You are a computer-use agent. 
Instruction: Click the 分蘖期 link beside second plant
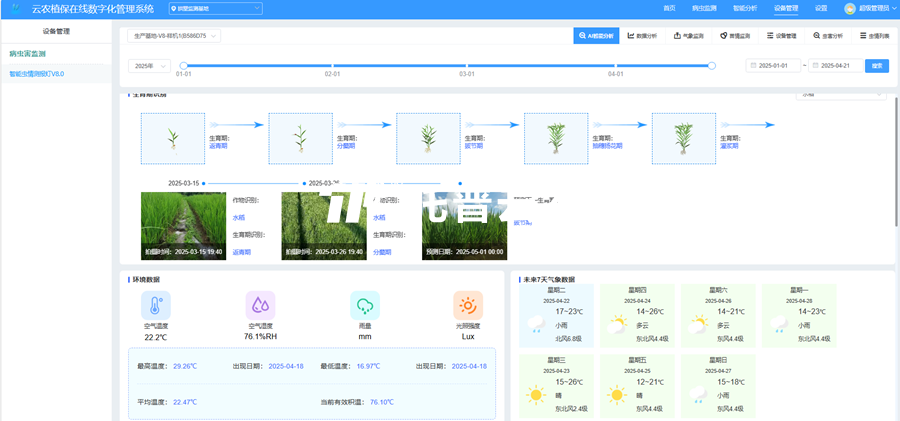pyautogui.click(x=346, y=146)
